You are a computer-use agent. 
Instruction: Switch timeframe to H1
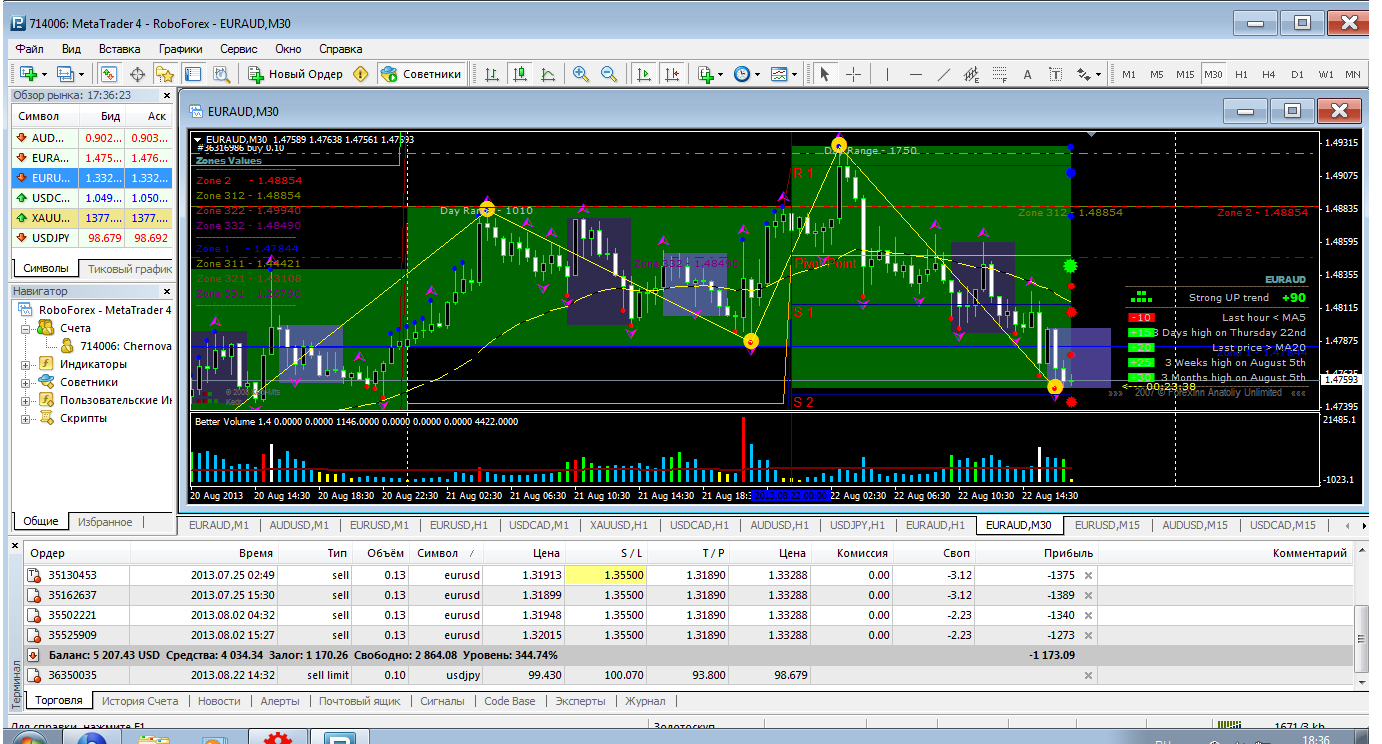coord(1241,74)
